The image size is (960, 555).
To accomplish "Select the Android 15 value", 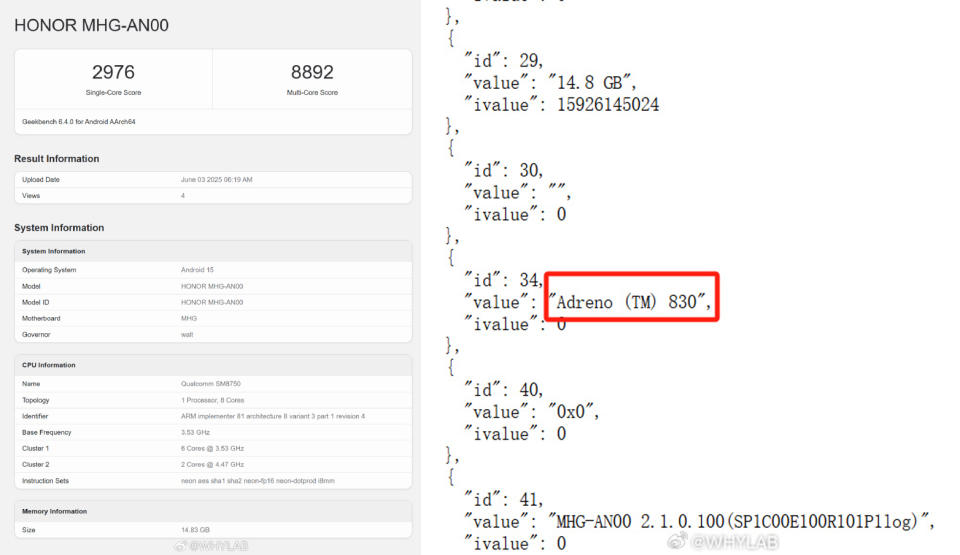I will coord(197,270).
